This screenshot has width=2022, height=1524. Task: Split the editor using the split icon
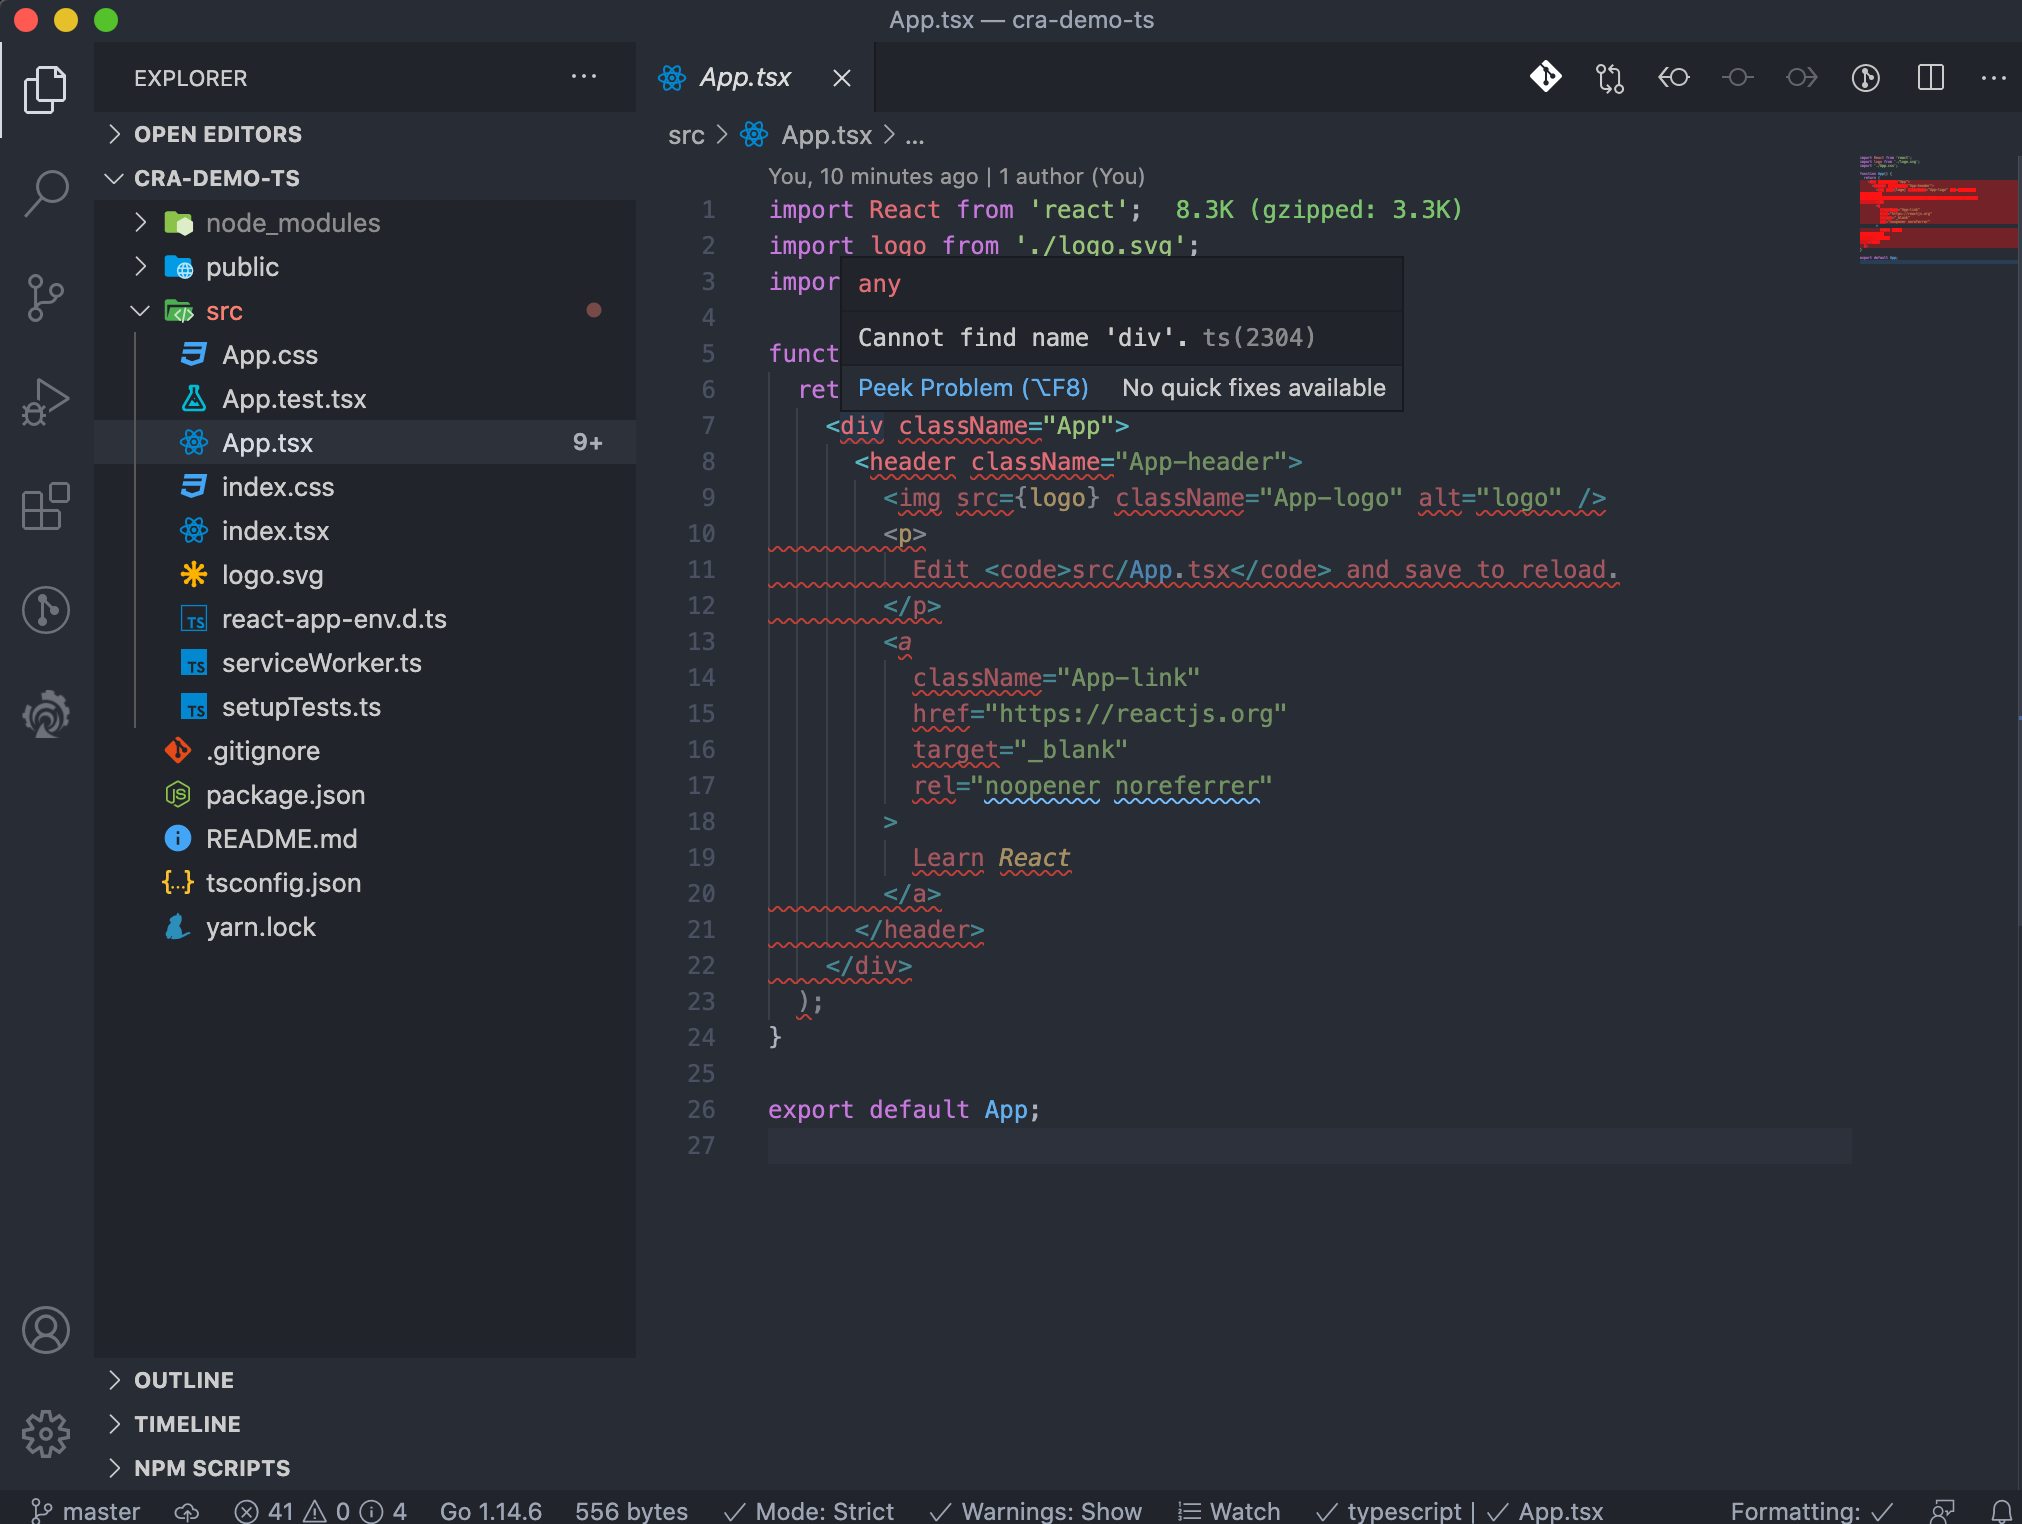click(x=1930, y=78)
